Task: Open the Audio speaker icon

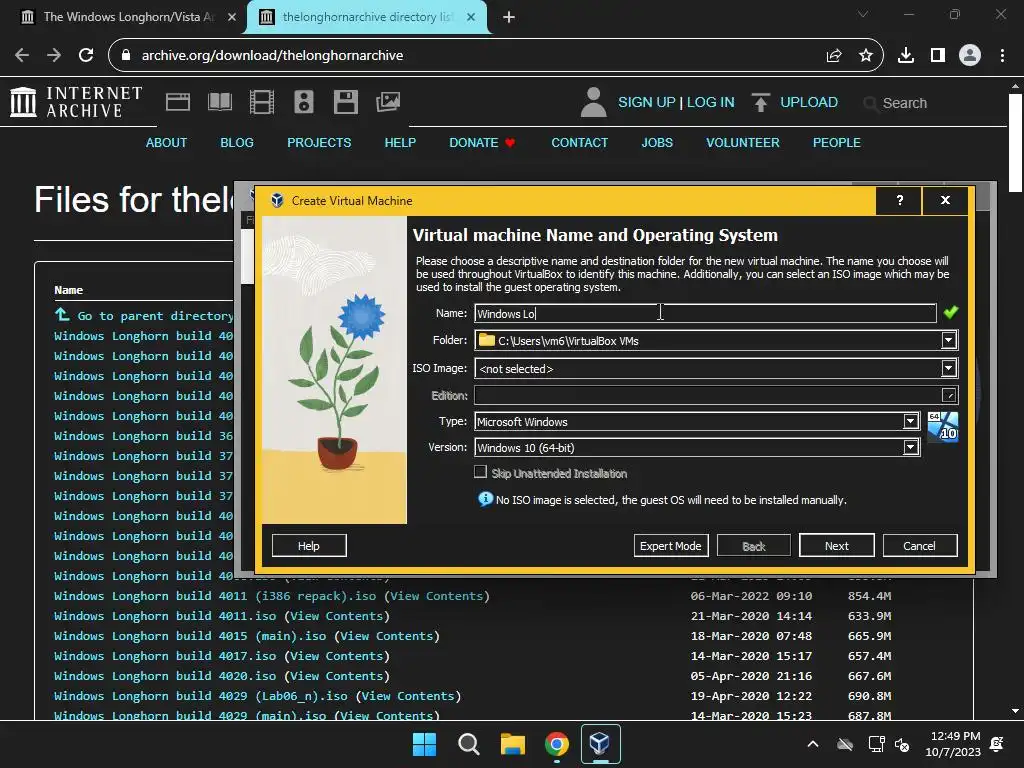Action: pyautogui.click(x=304, y=102)
